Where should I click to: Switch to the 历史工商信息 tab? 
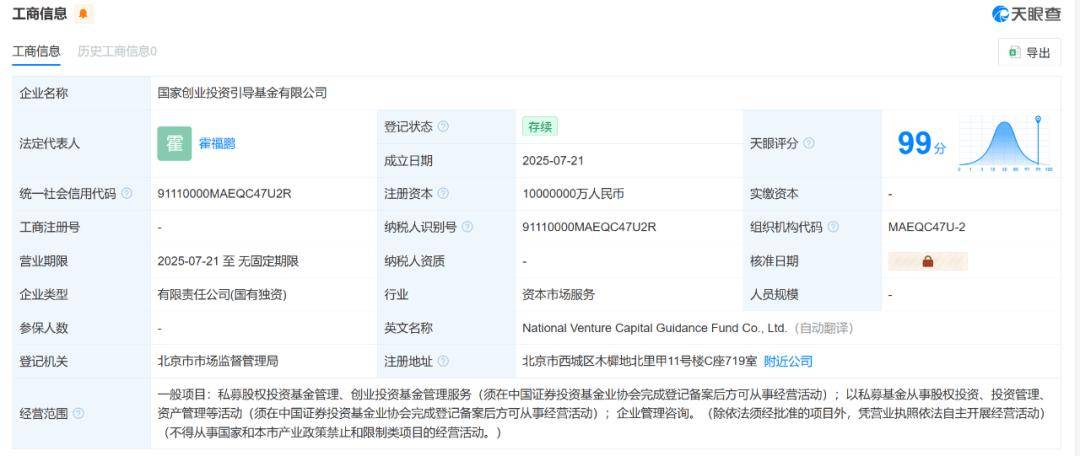click(116, 51)
